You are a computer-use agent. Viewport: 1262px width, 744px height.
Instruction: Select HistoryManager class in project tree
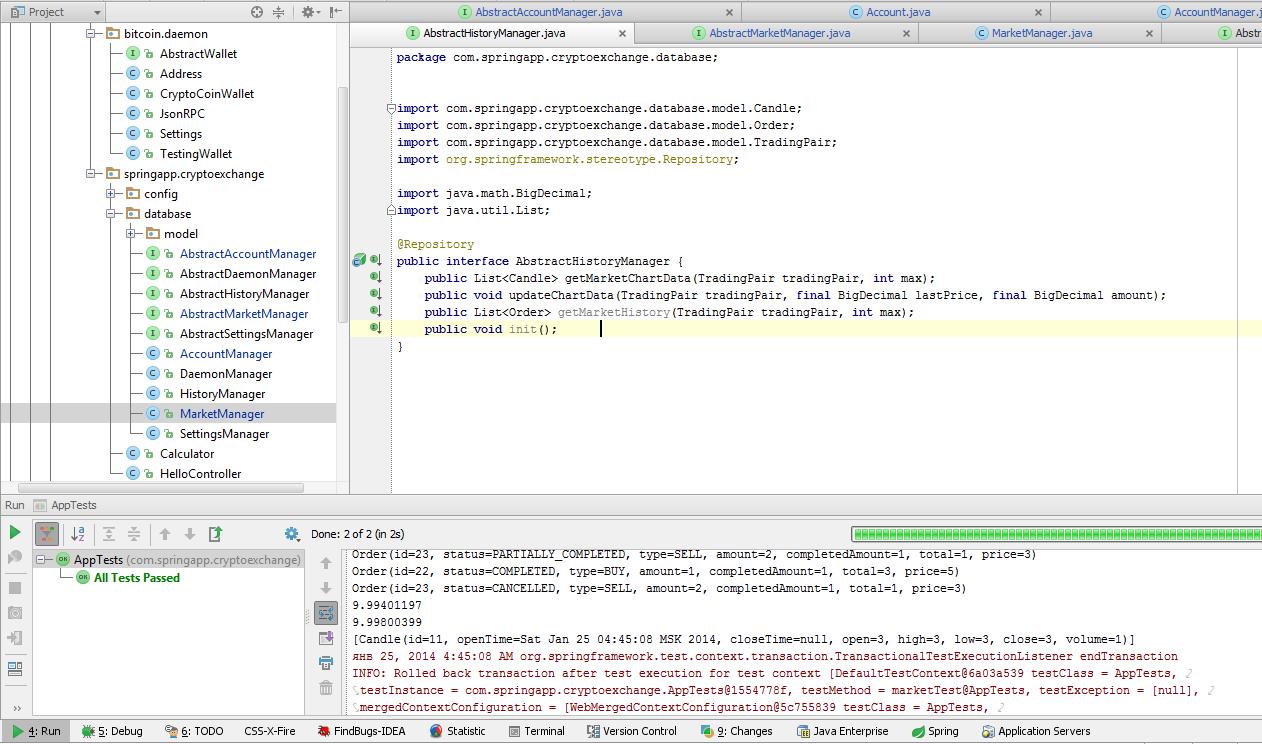pos(222,394)
